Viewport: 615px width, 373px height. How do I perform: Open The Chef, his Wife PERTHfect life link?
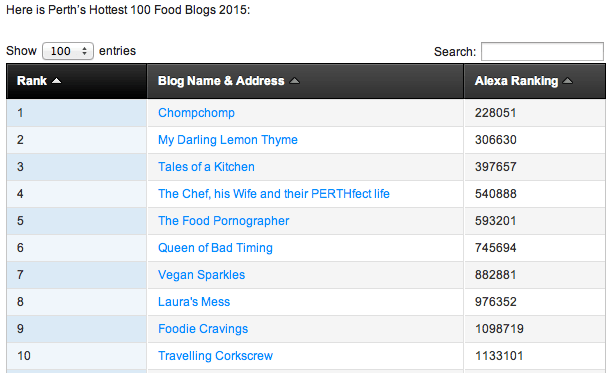(x=274, y=194)
